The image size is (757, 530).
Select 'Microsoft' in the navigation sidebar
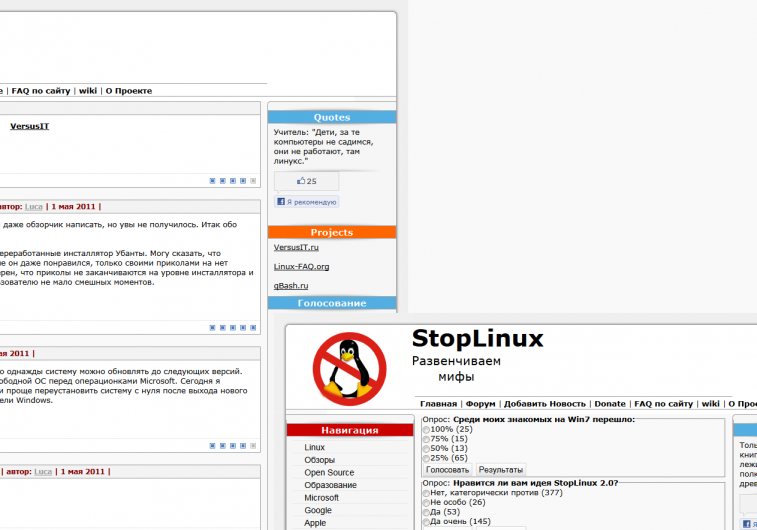pos(322,498)
